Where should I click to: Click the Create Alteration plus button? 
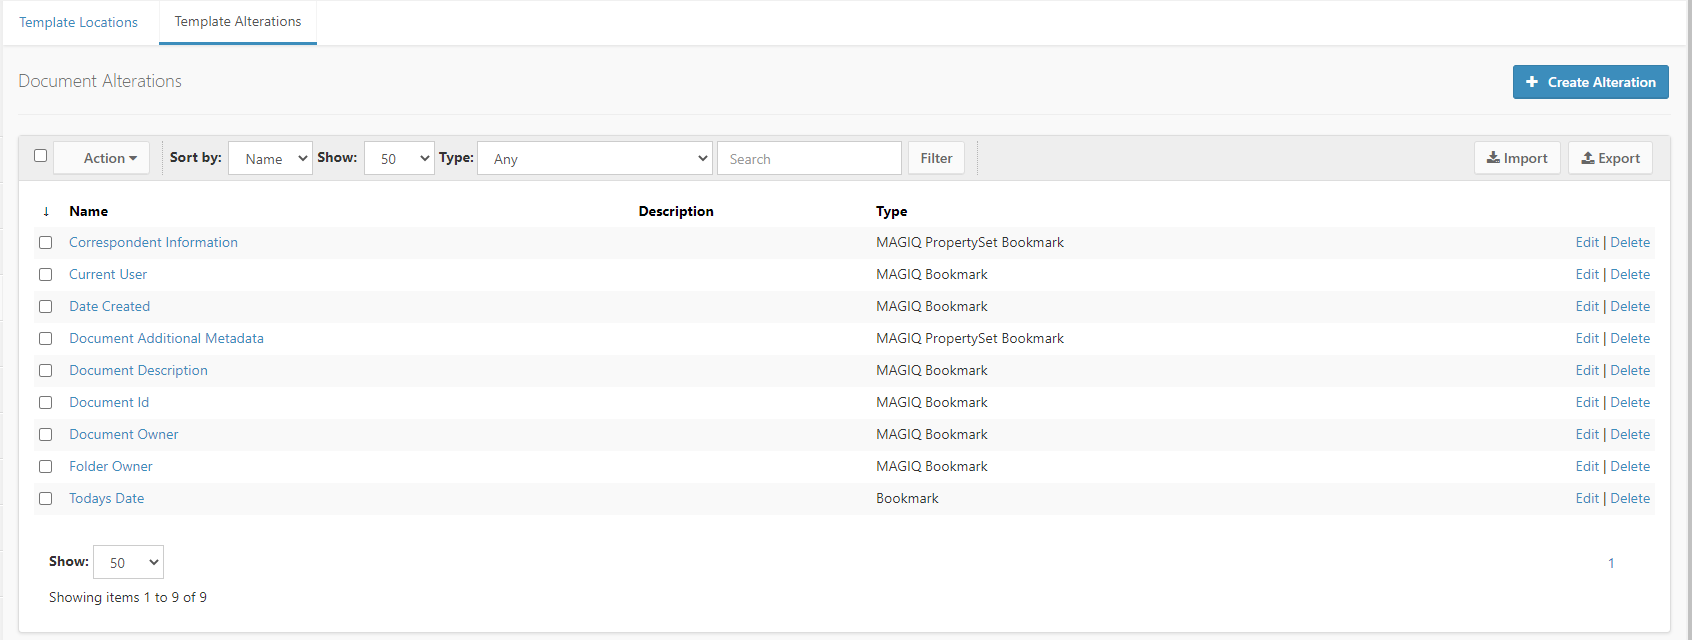pyautogui.click(x=1590, y=82)
